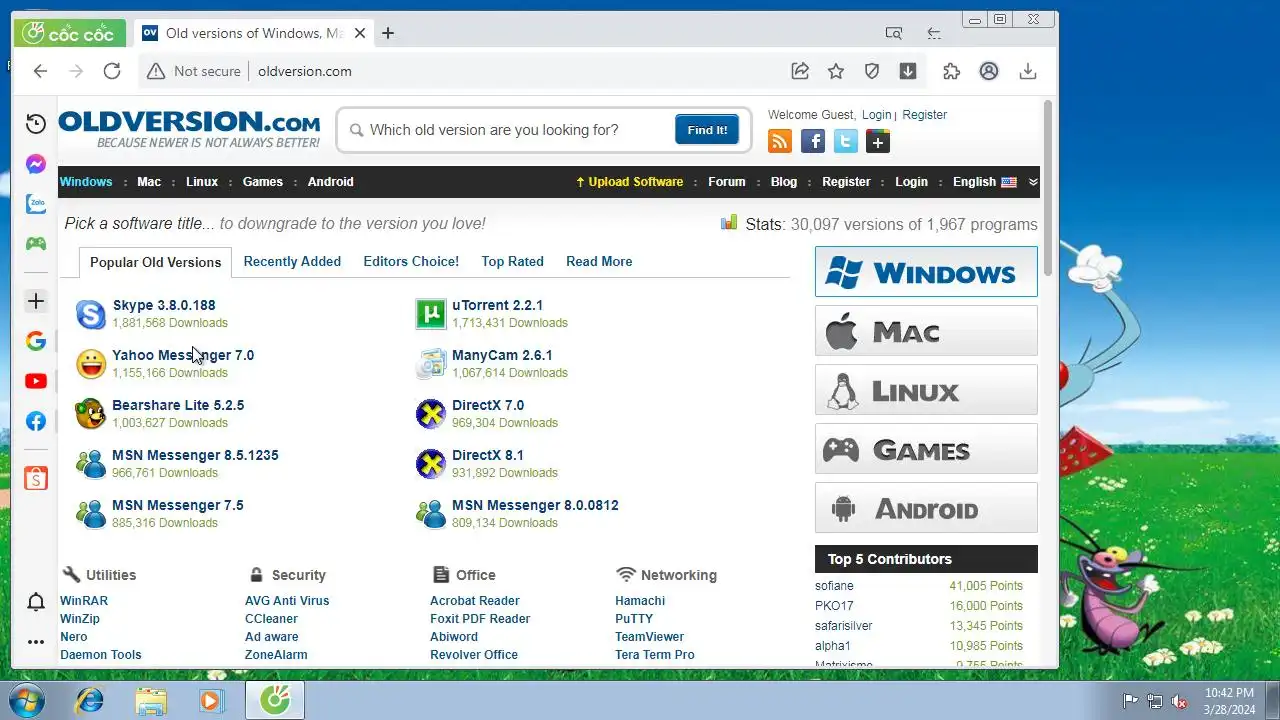Open sidebar notifications bell
The height and width of the screenshot is (720, 1280).
click(x=36, y=602)
